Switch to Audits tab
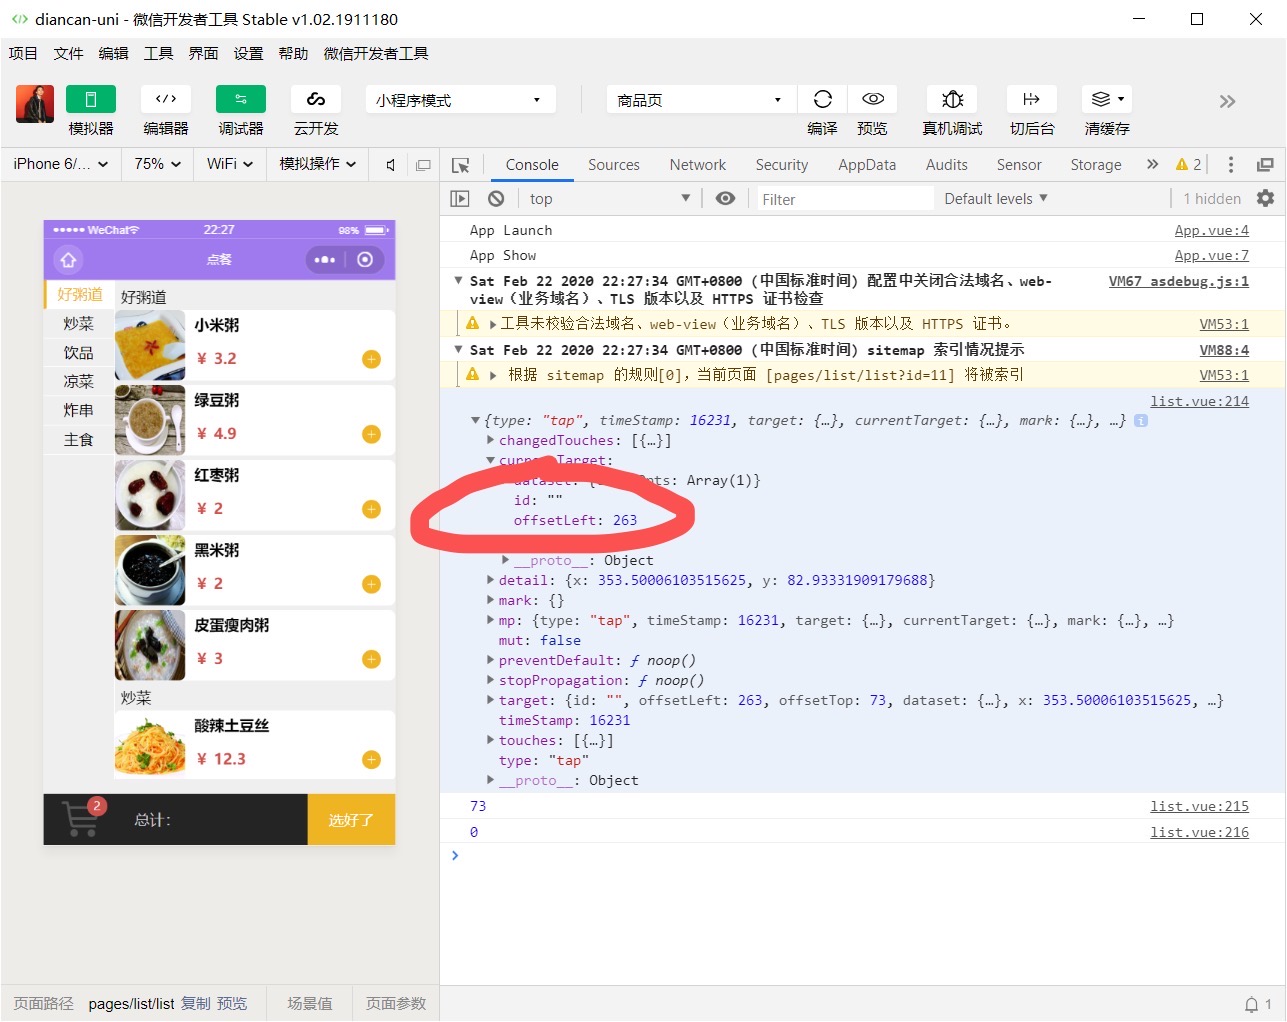 tap(947, 165)
